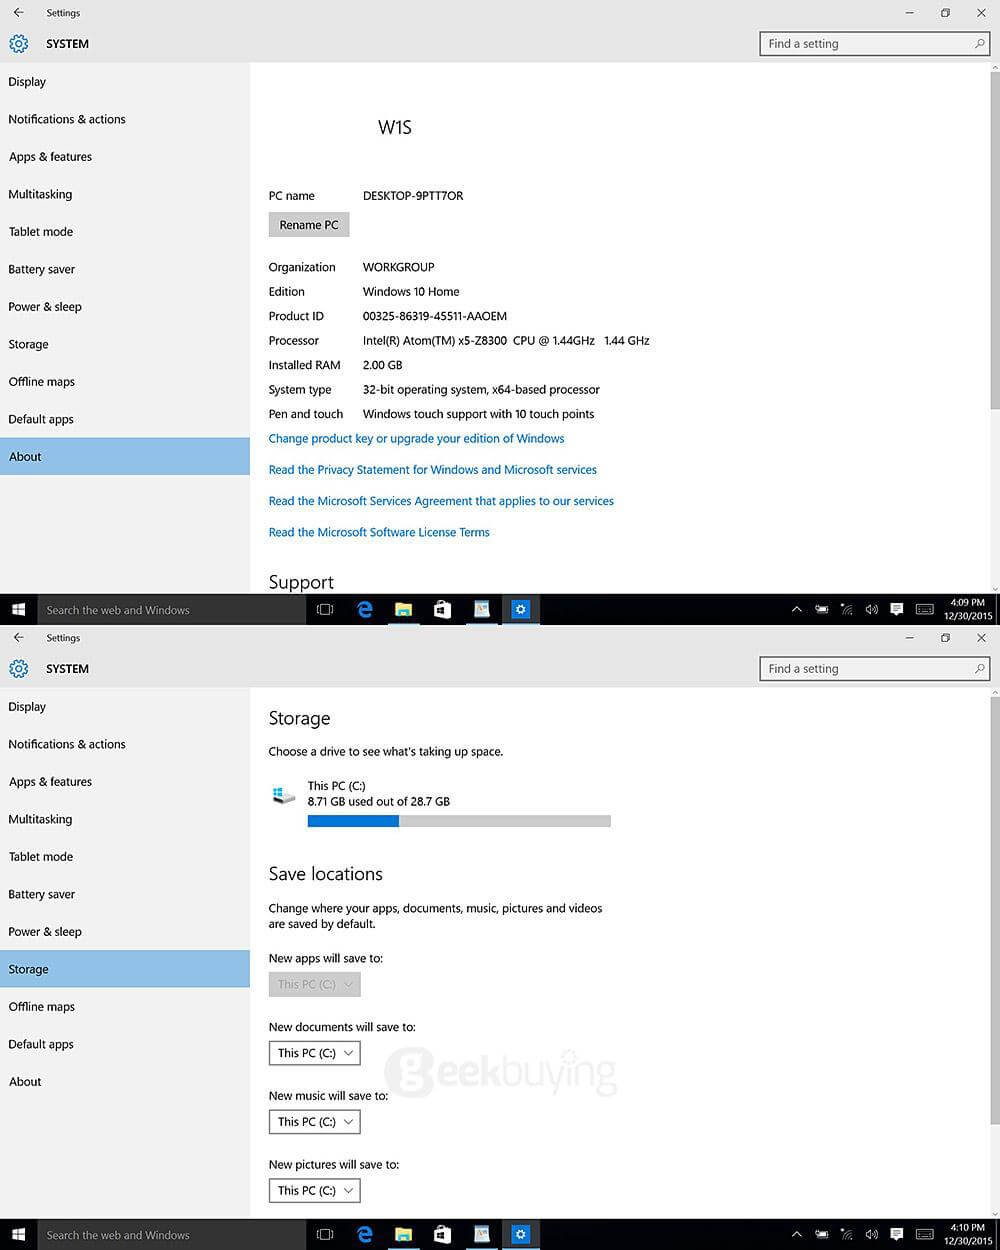The width and height of the screenshot is (1000, 1250).
Task: Open the Windows Store from the taskbar
Action: (442, 1234)
